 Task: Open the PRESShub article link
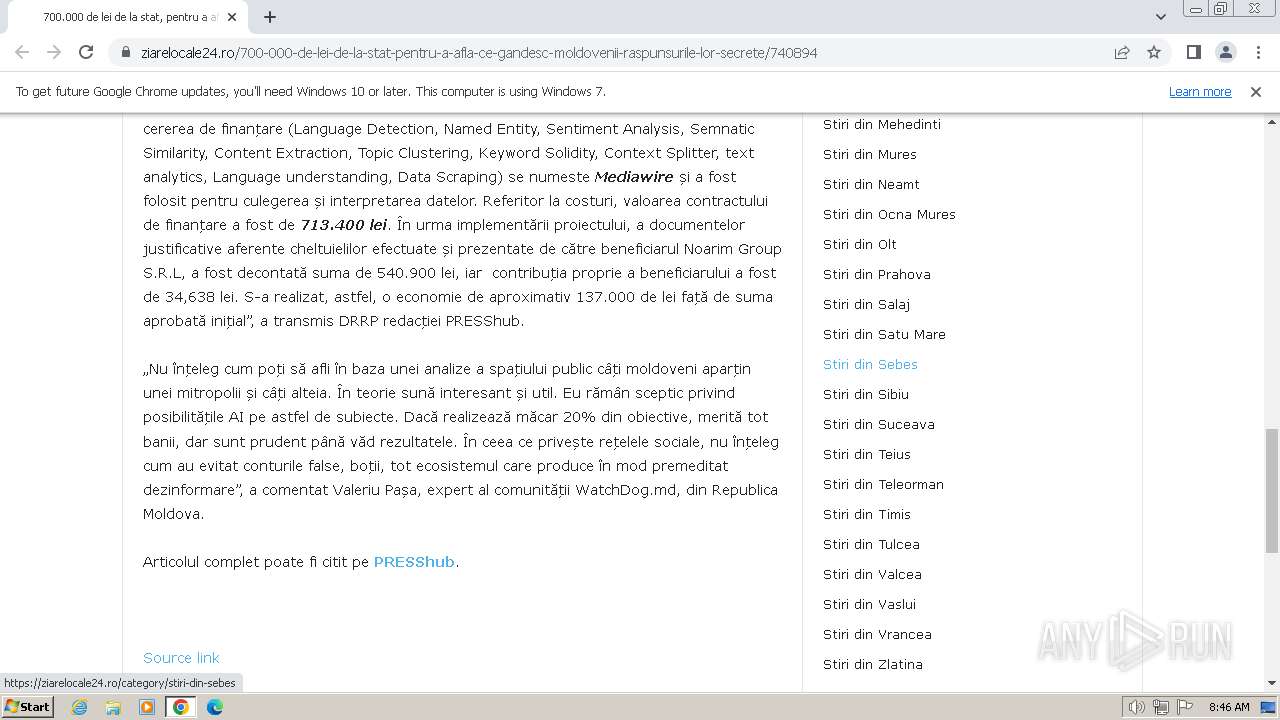[414, 562]
